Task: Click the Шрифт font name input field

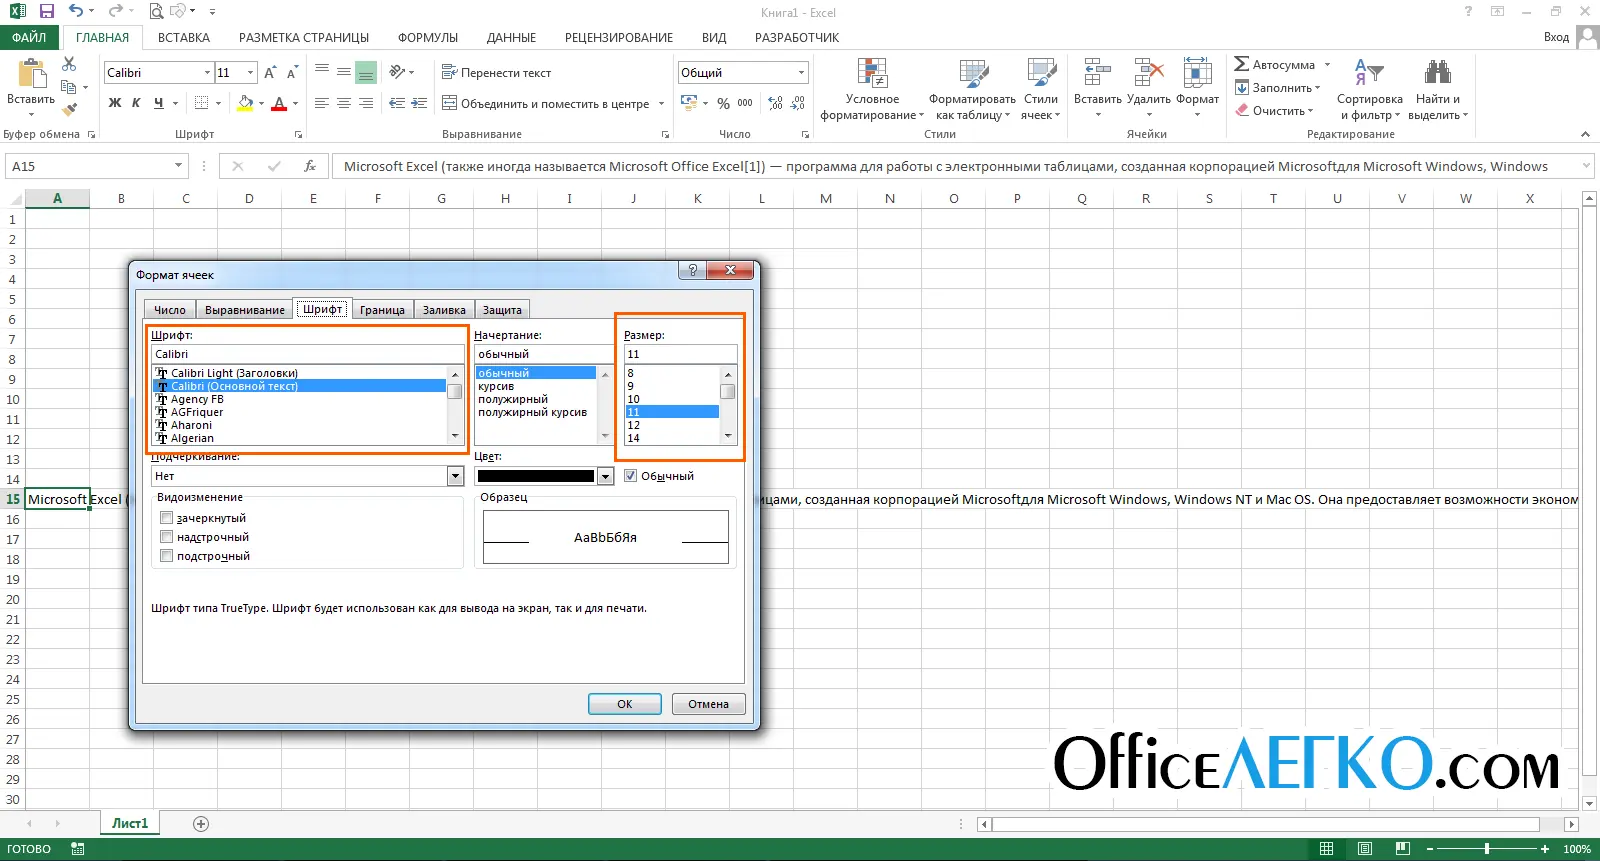Action: click(308, 354)
